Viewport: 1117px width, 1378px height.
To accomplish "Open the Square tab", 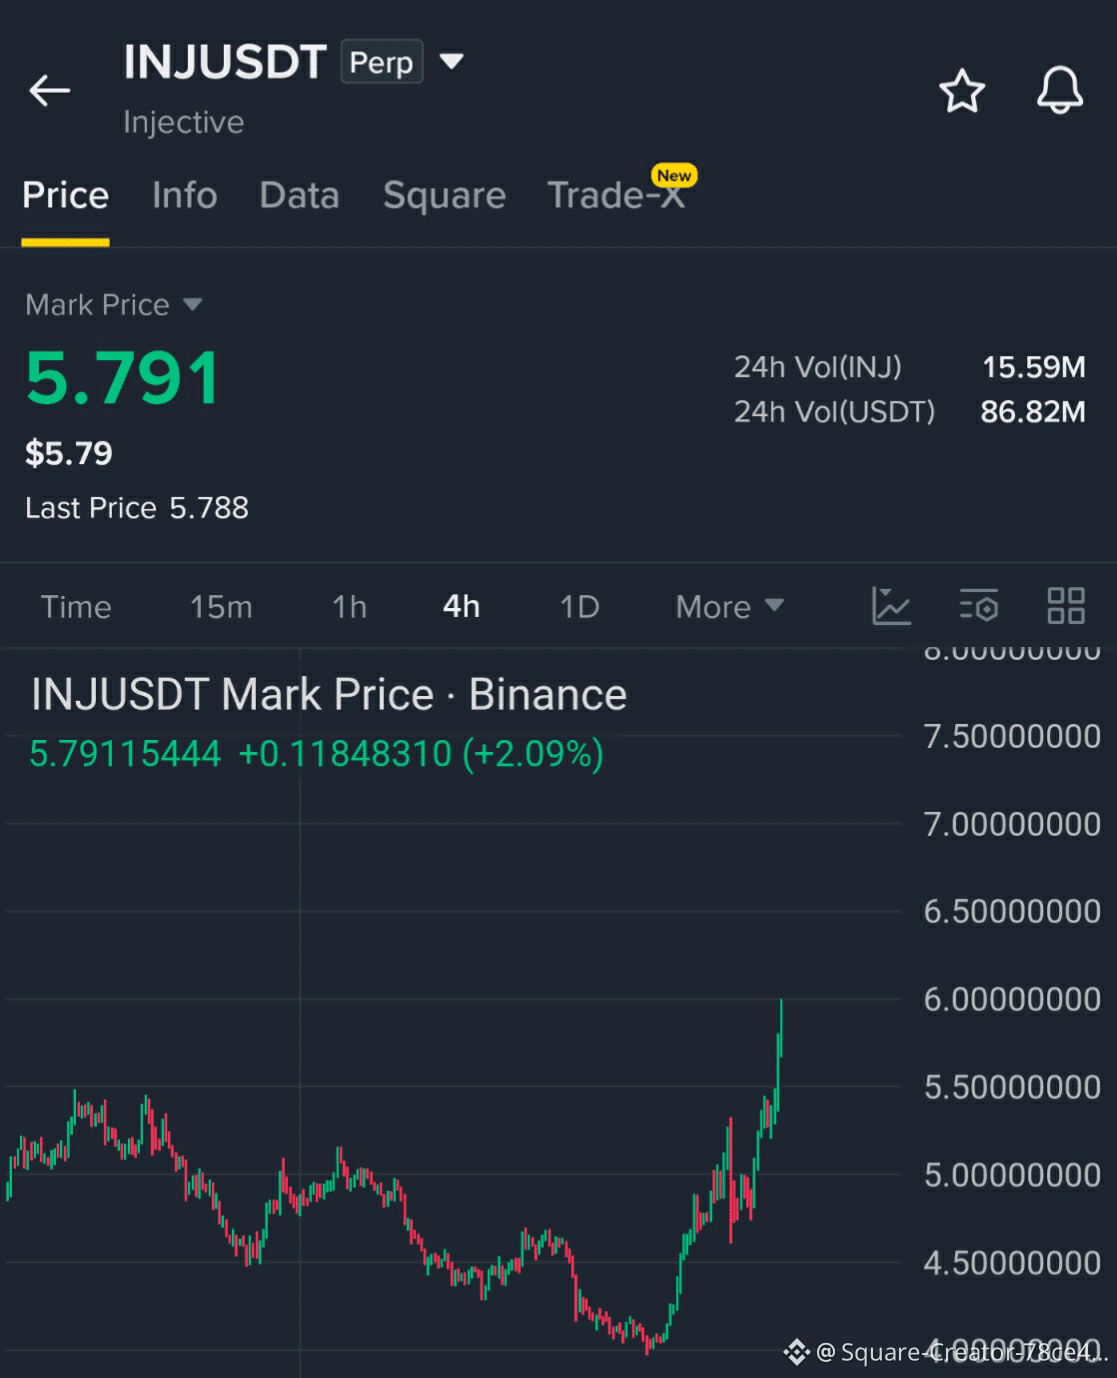I will (x=444, y=195).
